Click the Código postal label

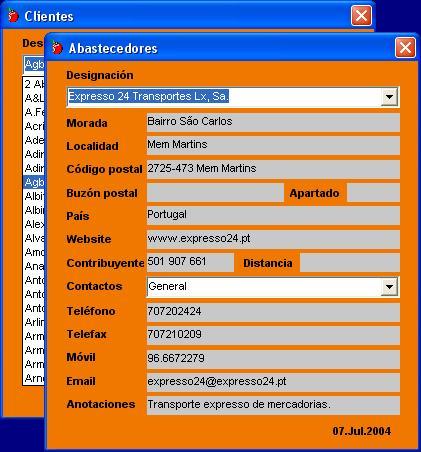(104, 169)
